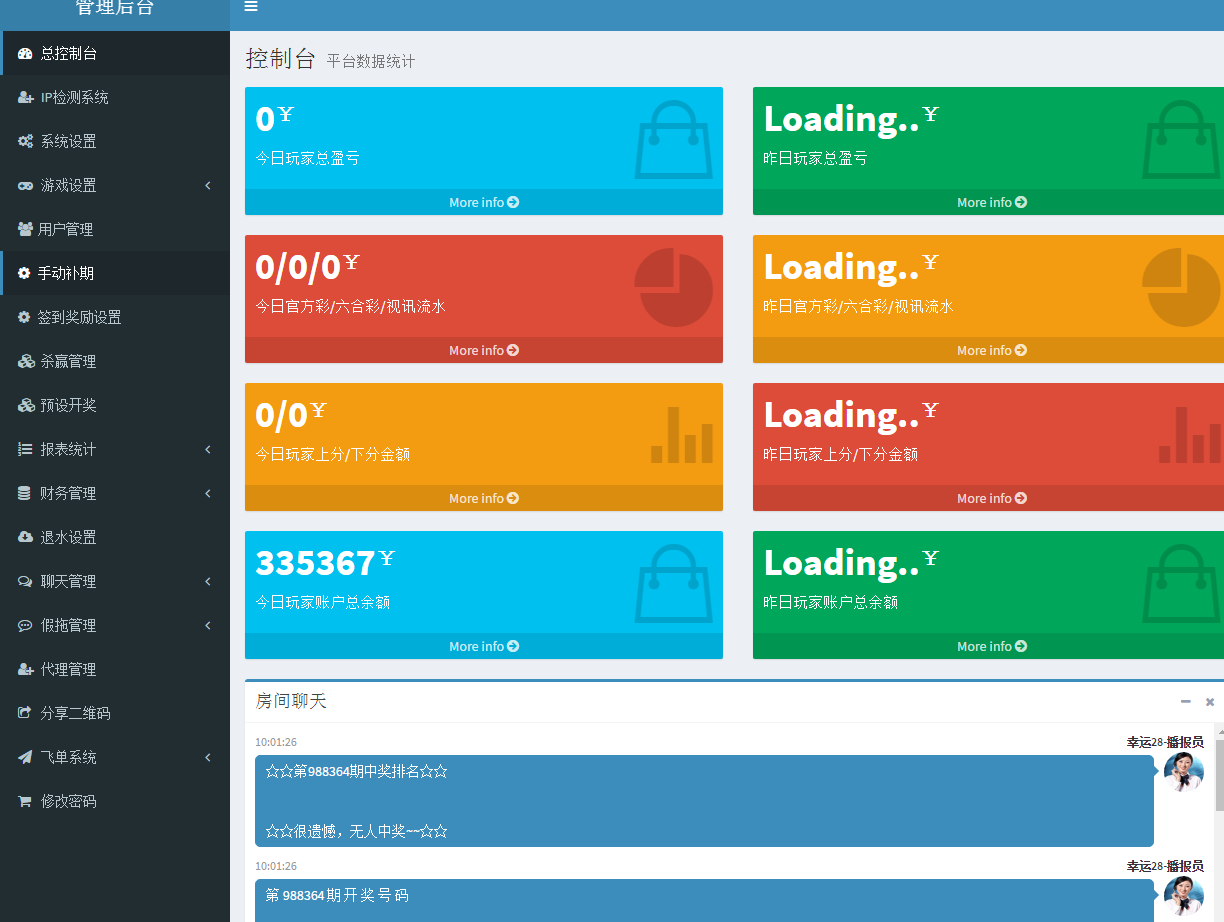
Task: Click the share icon beside 分享二维码
Action: 25,714
